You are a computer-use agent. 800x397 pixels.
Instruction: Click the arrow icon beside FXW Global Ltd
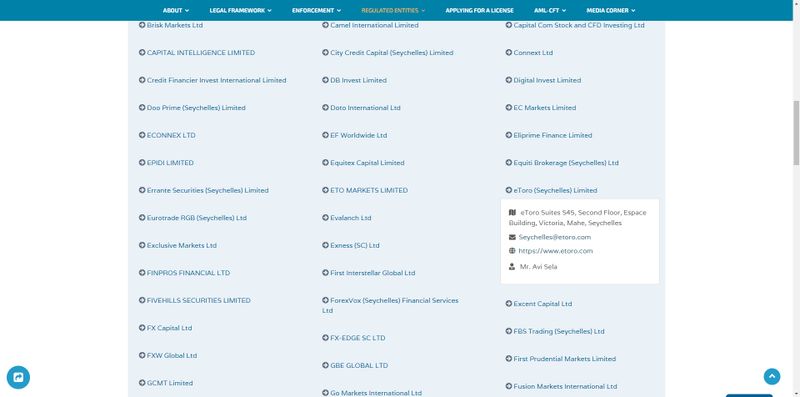142,356
